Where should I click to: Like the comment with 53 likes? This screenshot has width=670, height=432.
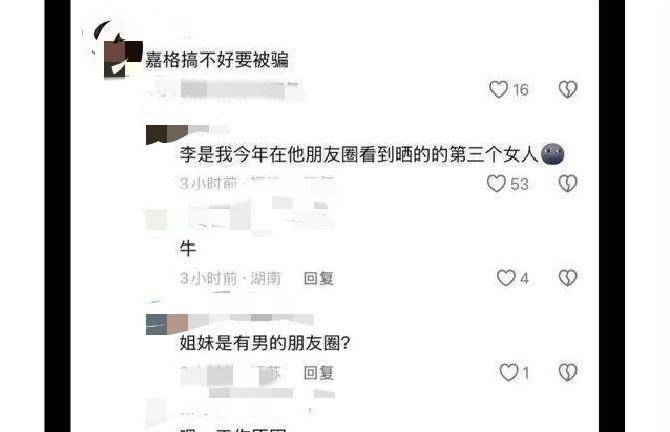(496, 184)
